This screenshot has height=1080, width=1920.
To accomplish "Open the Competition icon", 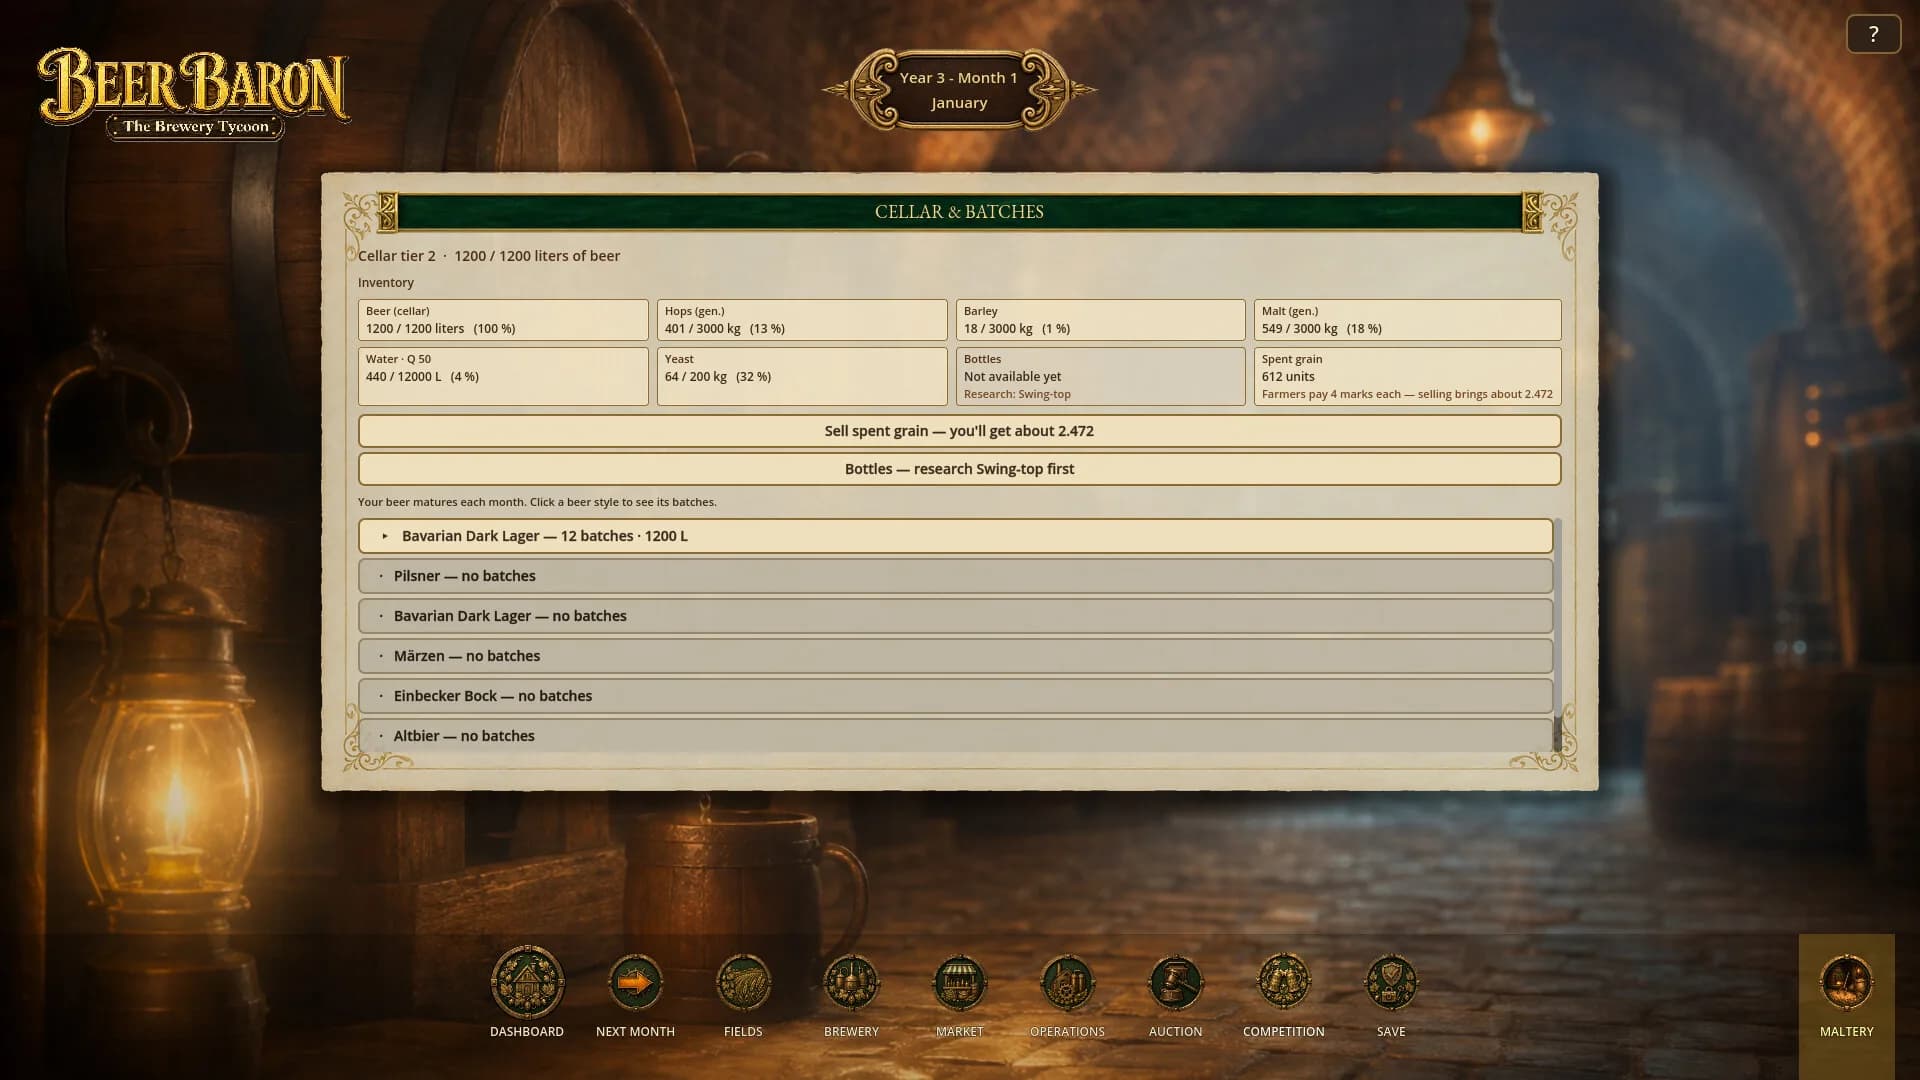I will point(1283,983).
